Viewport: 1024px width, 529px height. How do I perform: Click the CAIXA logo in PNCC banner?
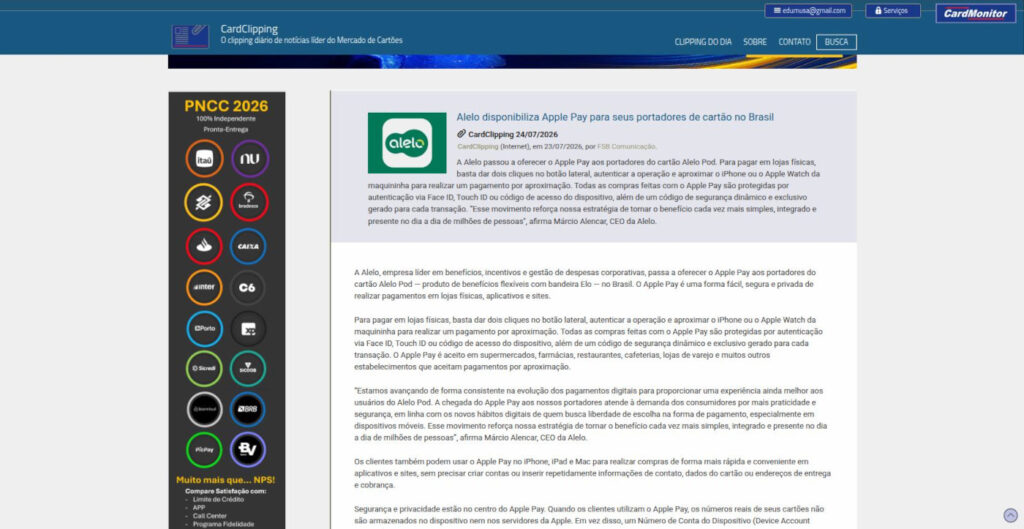tap(248, 246)
